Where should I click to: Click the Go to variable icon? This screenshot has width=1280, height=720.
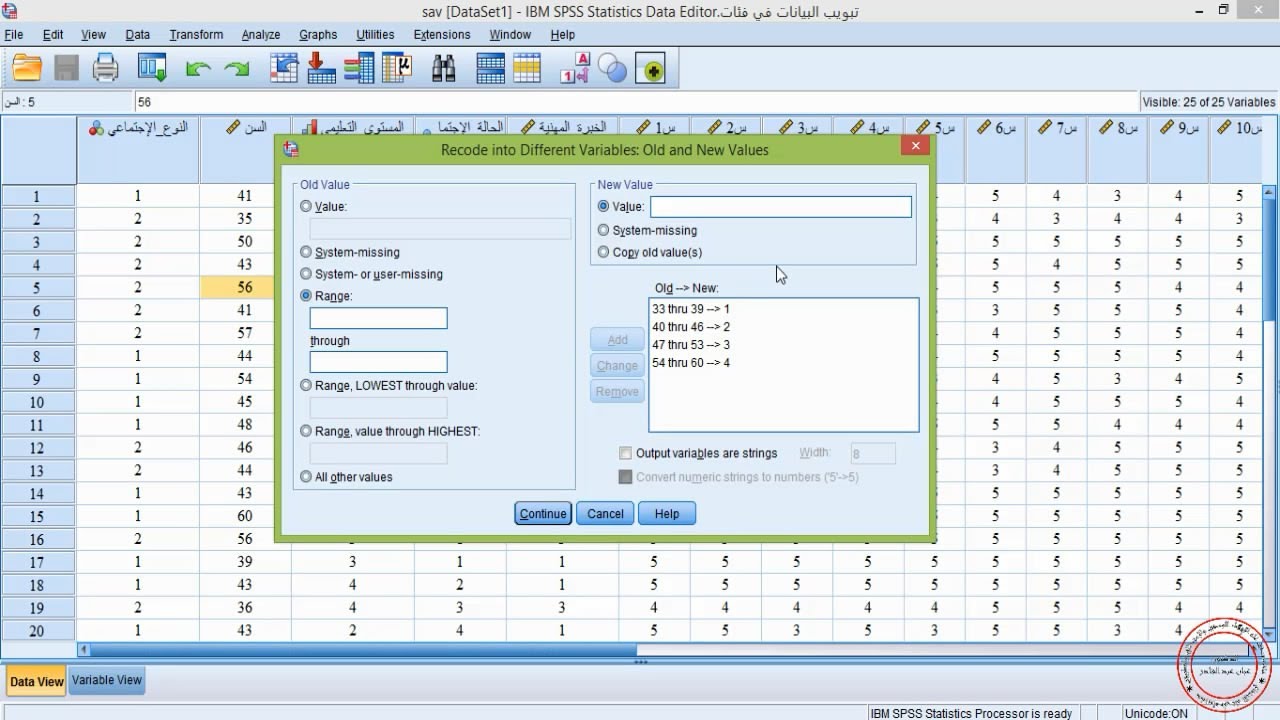pos(321,68)
